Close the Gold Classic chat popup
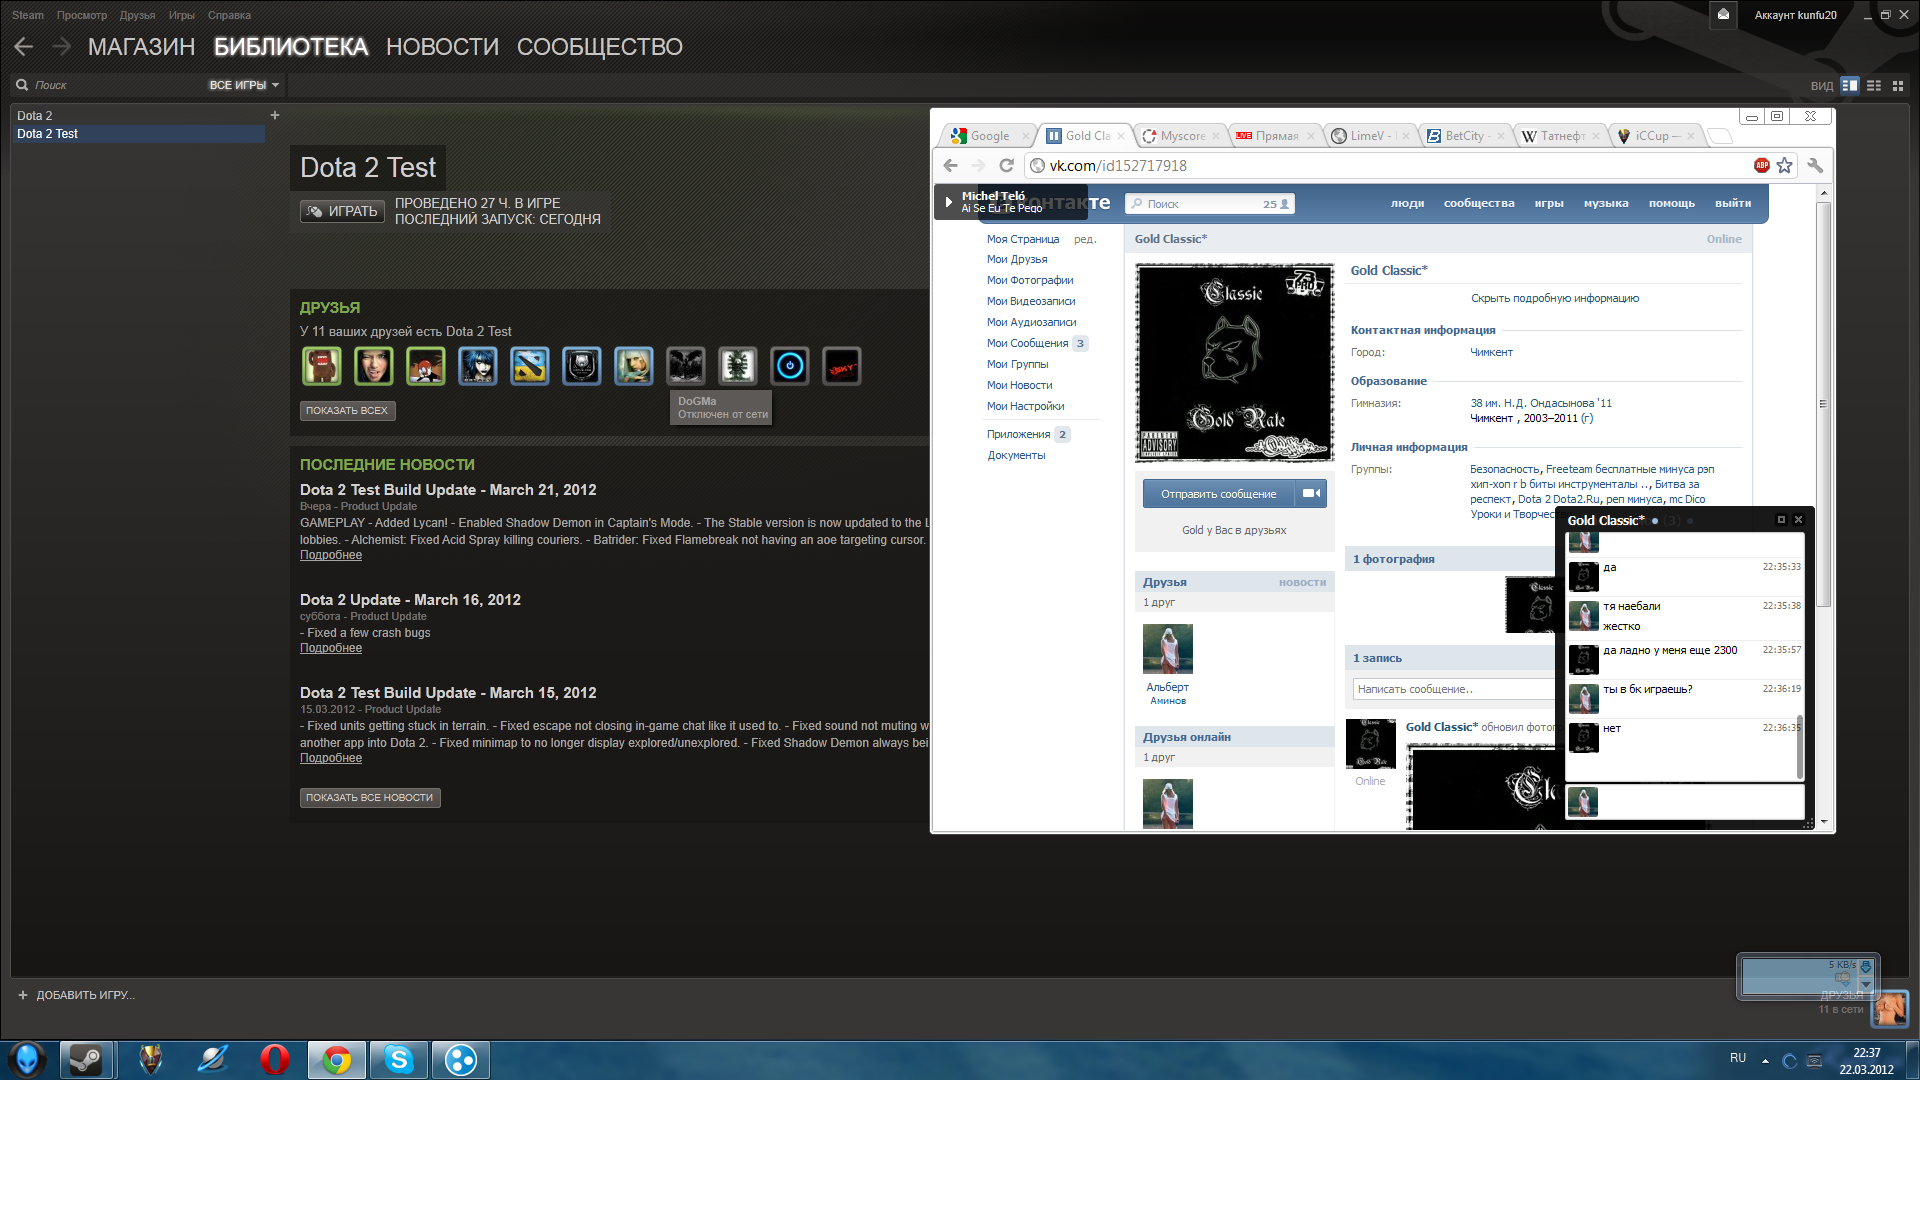This screenshot has height=1210, width=1920. (x=1798, y=520)
